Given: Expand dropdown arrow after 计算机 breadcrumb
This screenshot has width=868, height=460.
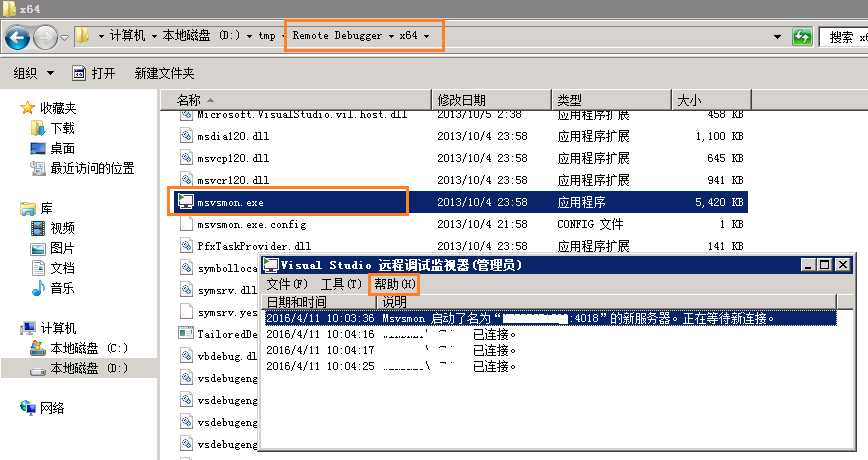Looking at the screenshot, I should [x=153, y=37].
